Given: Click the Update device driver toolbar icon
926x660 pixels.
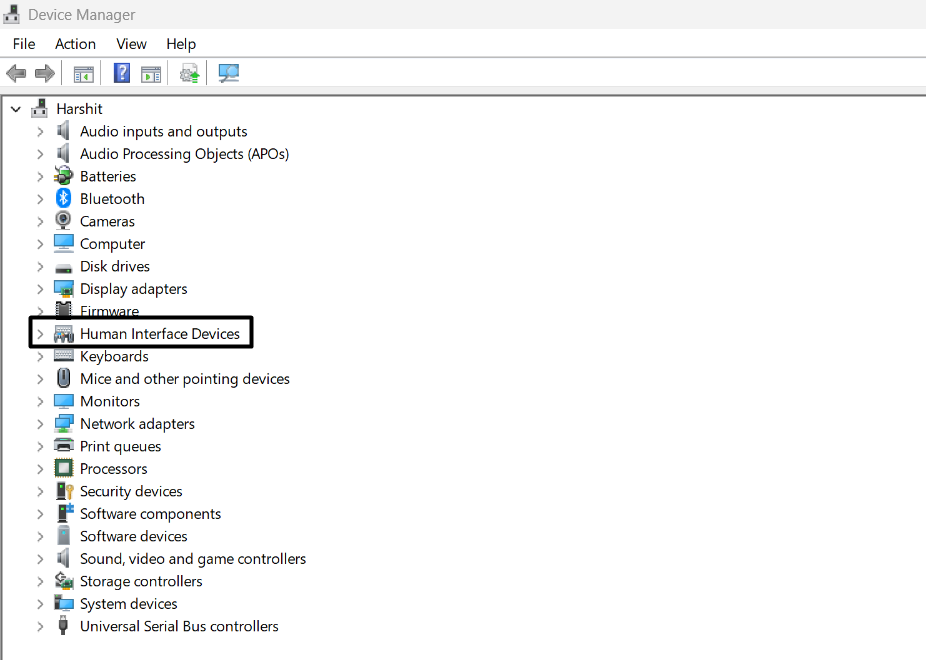Looking at the screenshot, I should (x=189, y=73).
